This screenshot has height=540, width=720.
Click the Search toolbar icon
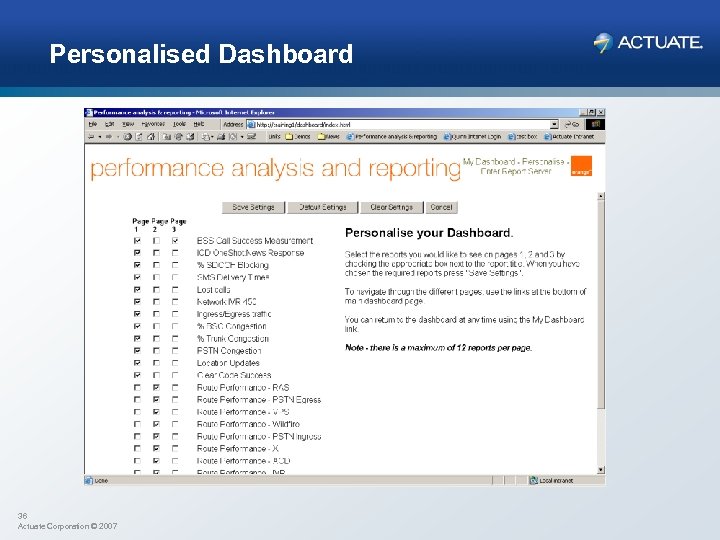[x=167, y=136]
